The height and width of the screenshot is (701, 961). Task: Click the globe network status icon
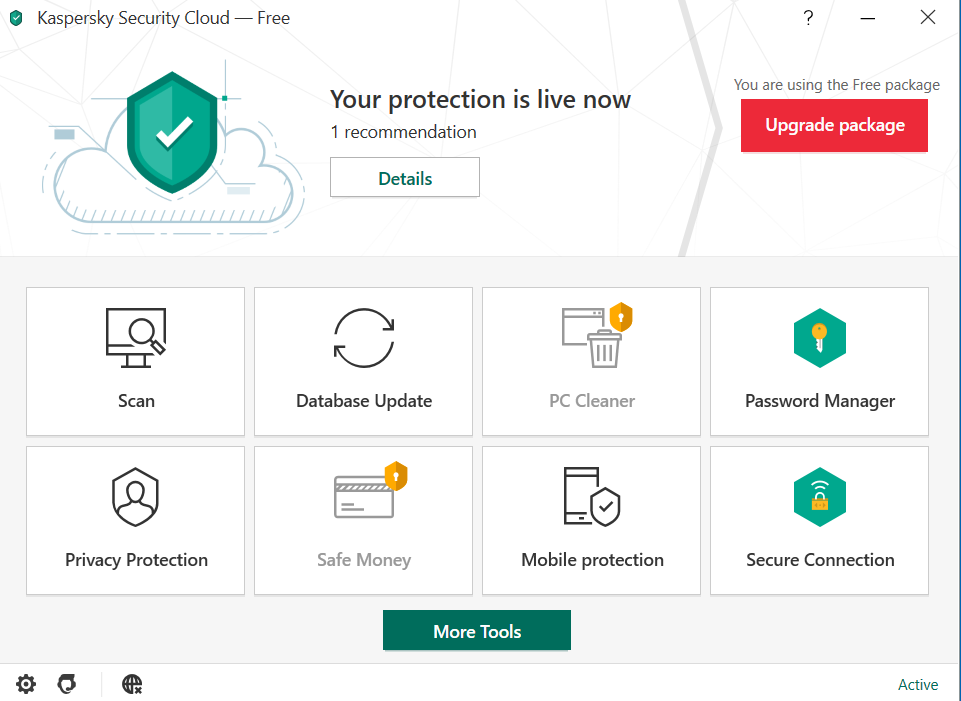coord(132,684)
